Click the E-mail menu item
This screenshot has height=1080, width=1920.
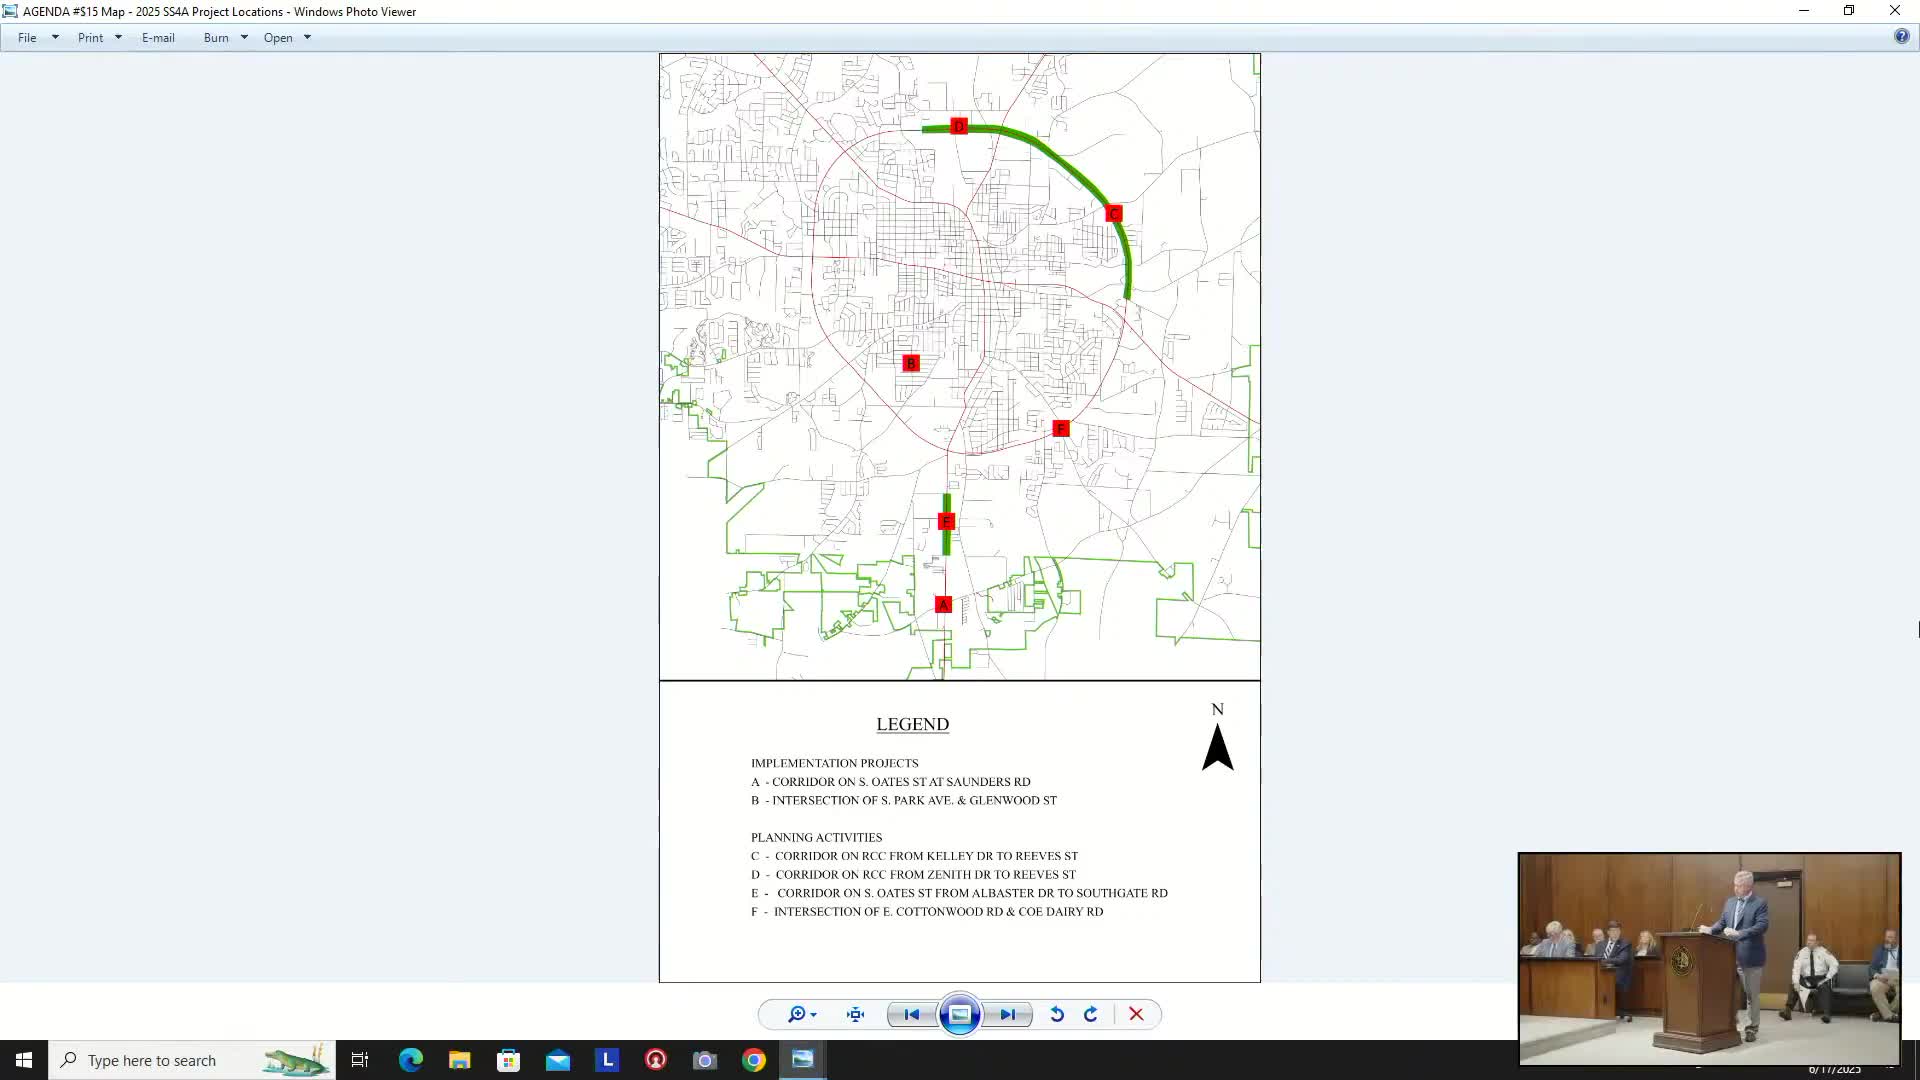[158, 38]
